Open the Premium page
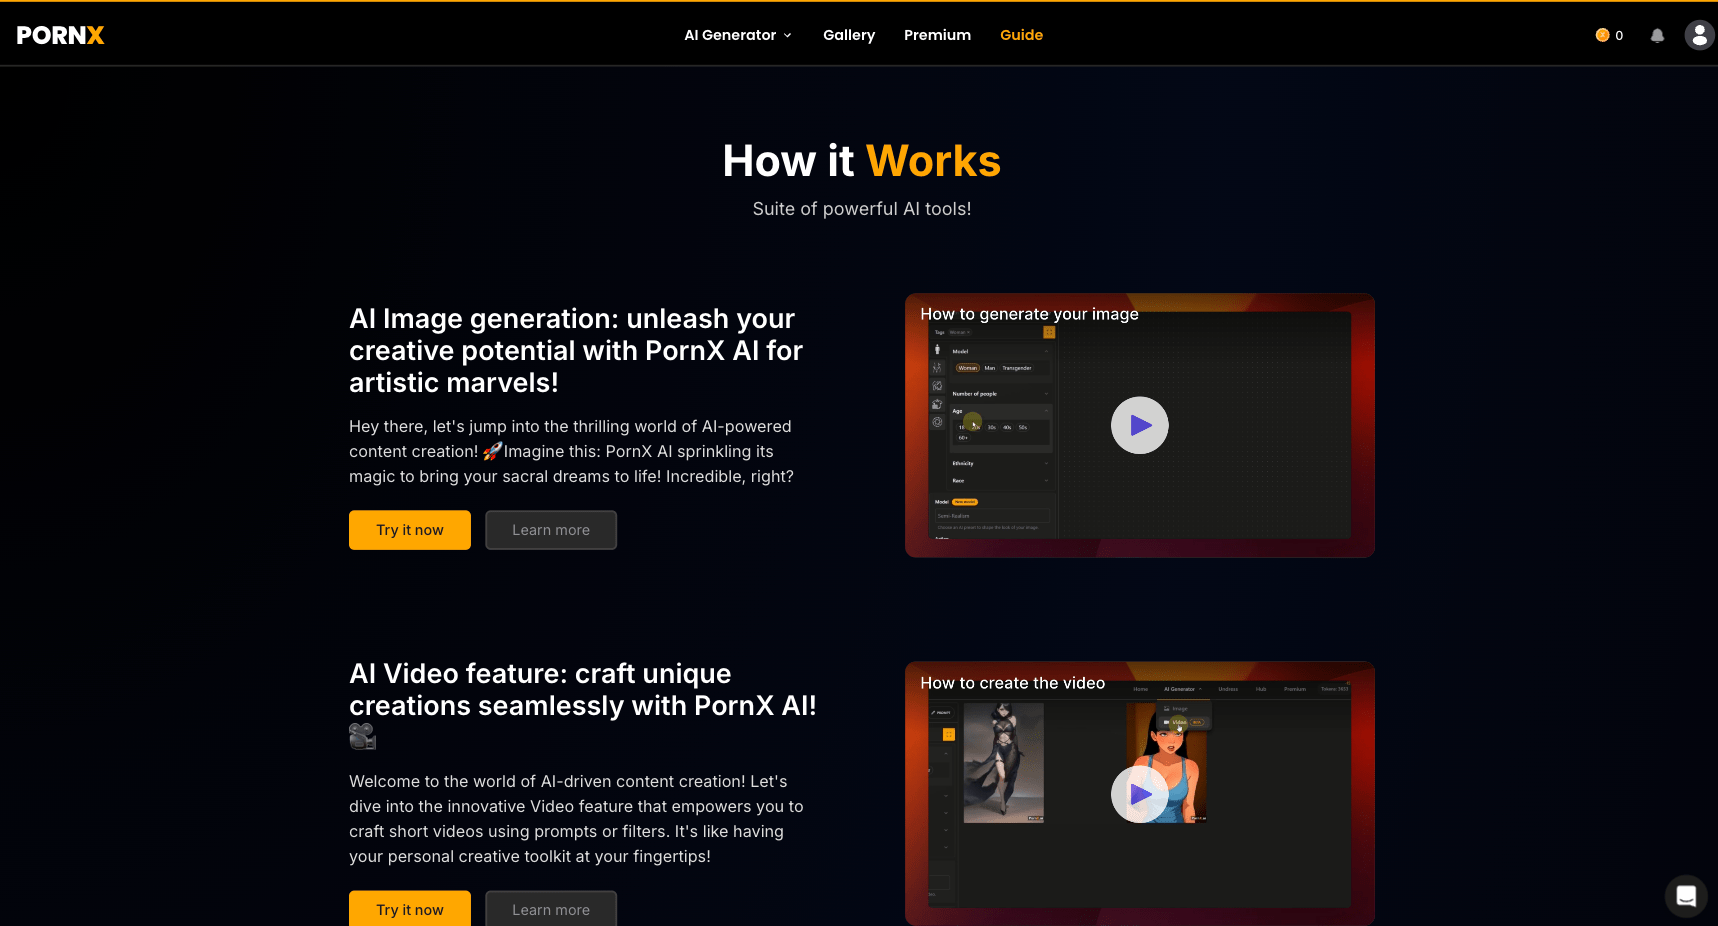Viewport: 1718px width, 926px height. tap(937, 35)
